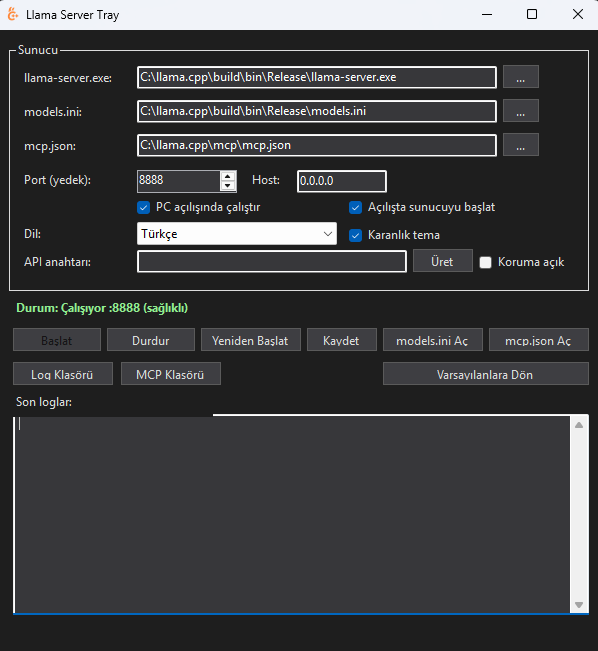The width and height of the screenshot is (598, 651).
Task: Click the Host address field
Action: pos(342,181)
